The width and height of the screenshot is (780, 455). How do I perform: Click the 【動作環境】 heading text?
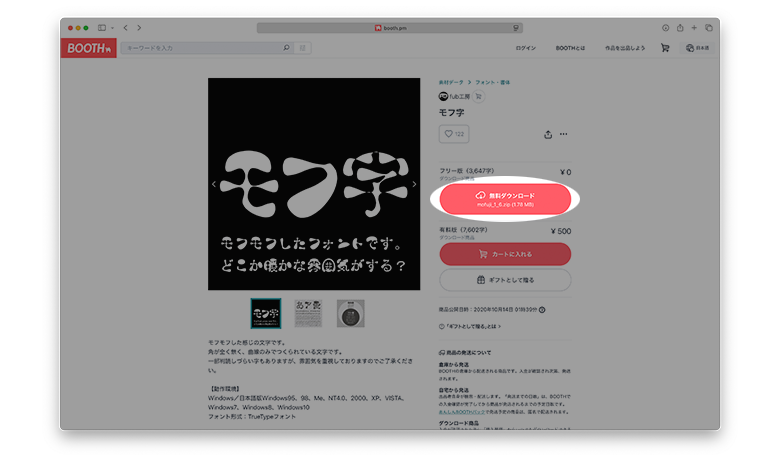click(223, 389)
